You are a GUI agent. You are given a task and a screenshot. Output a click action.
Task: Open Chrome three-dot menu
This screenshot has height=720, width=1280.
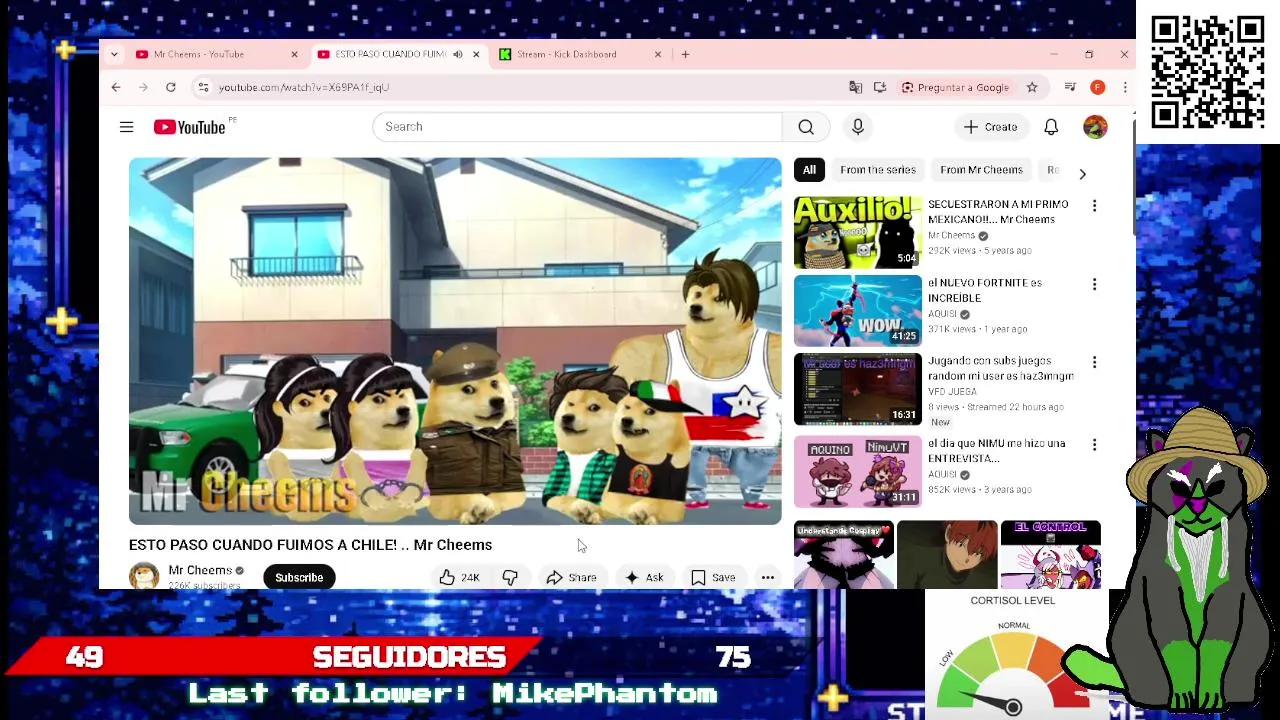pos(1125,87)
